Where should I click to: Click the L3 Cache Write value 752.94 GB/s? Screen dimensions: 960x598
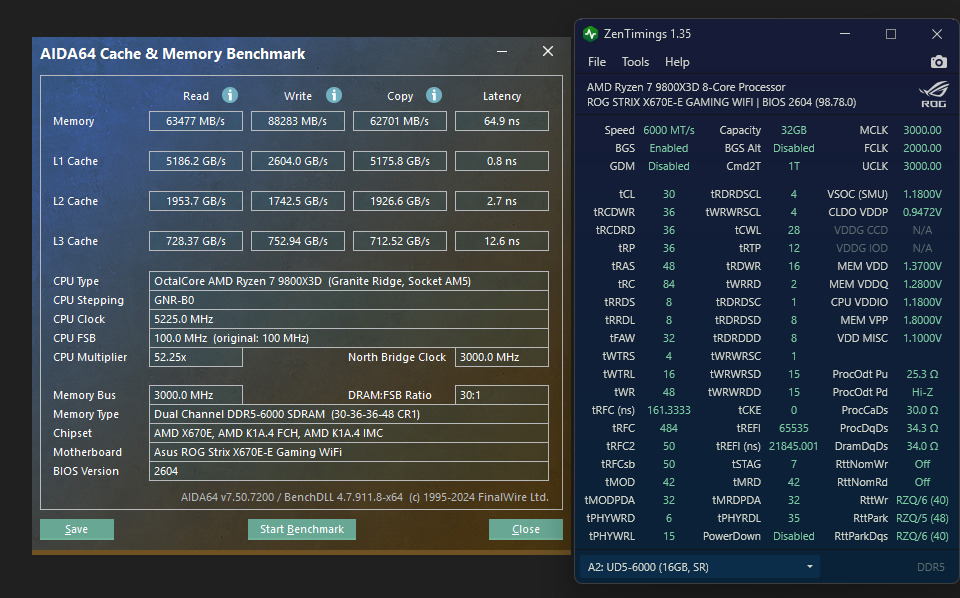pos(298,241)
